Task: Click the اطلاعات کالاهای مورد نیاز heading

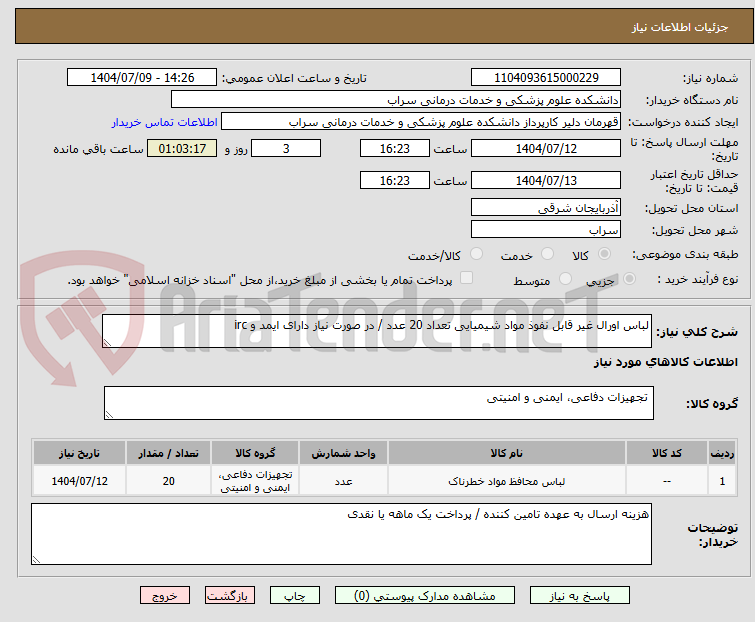Action: (665, 362)
